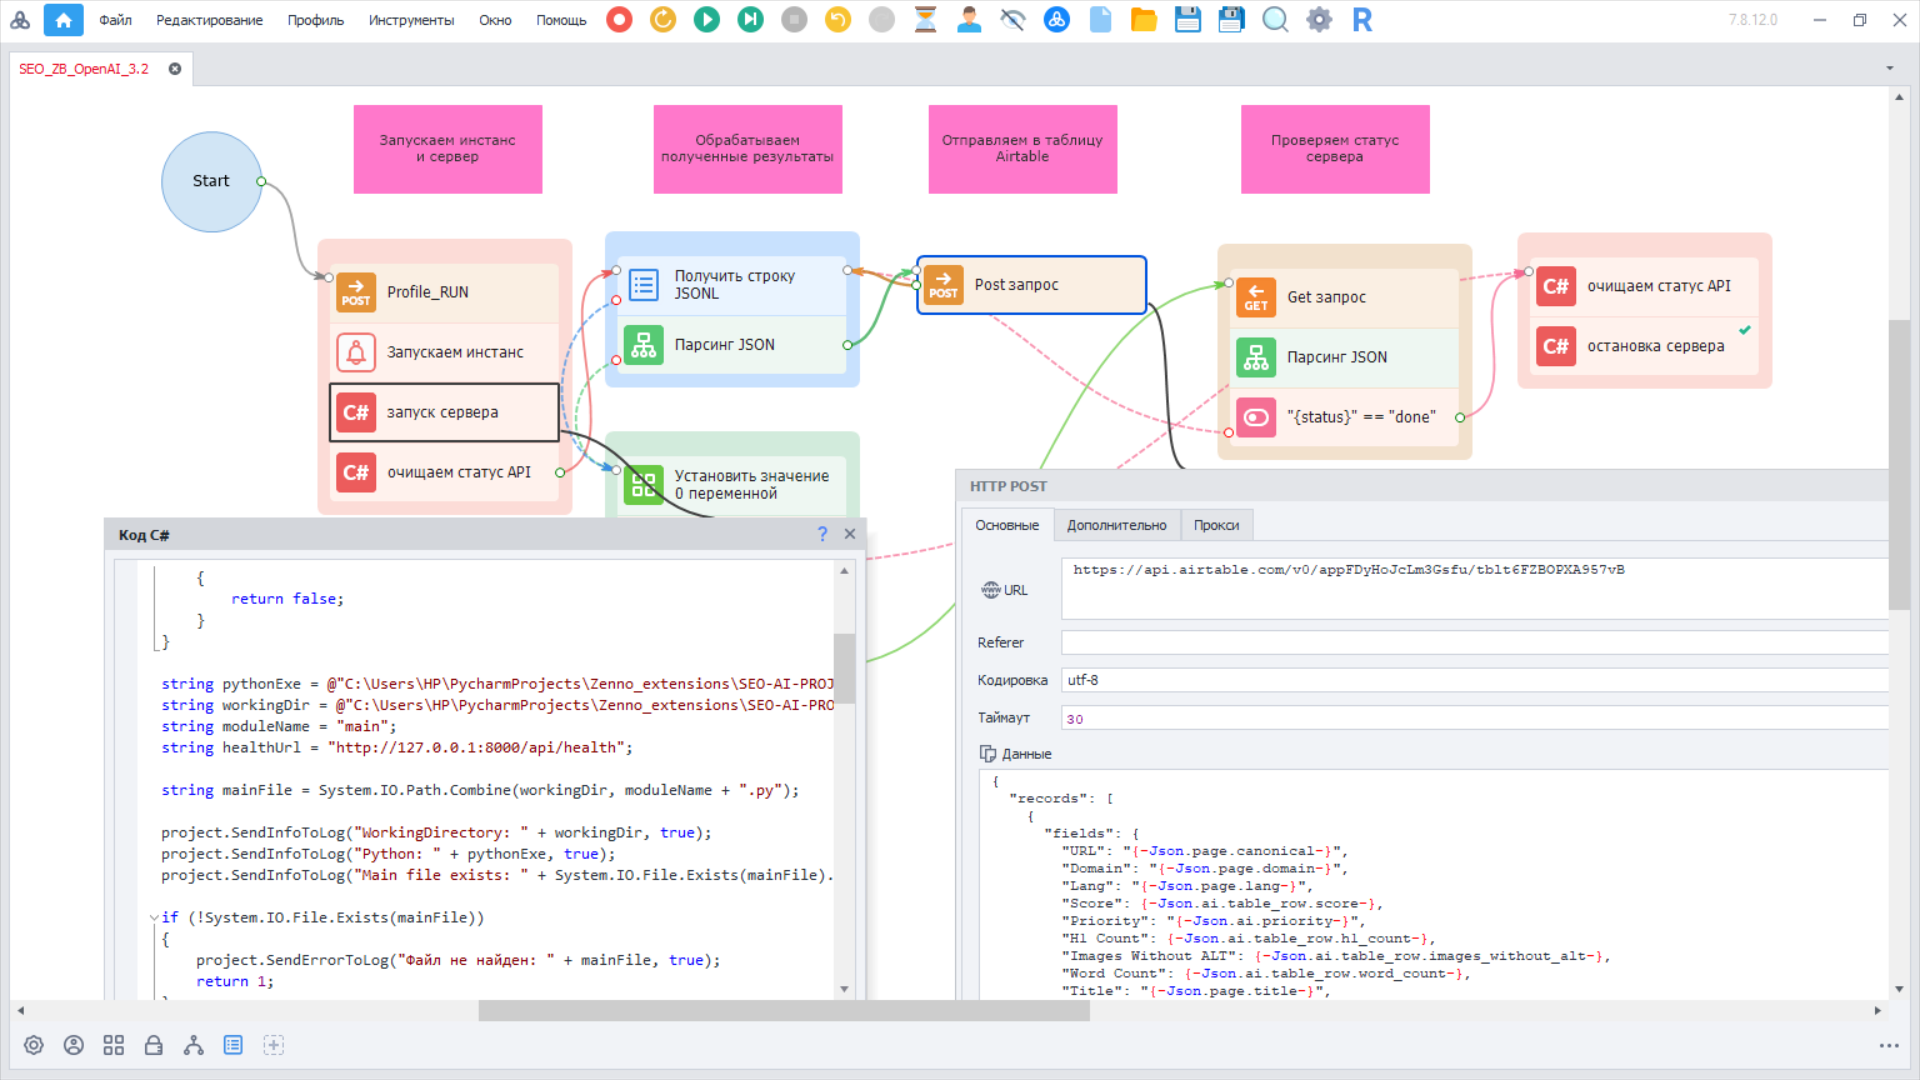Open the magnifier search icon in toolbar
The width and height of the screenshot is (1920, 1080).
coord(1275,20)
